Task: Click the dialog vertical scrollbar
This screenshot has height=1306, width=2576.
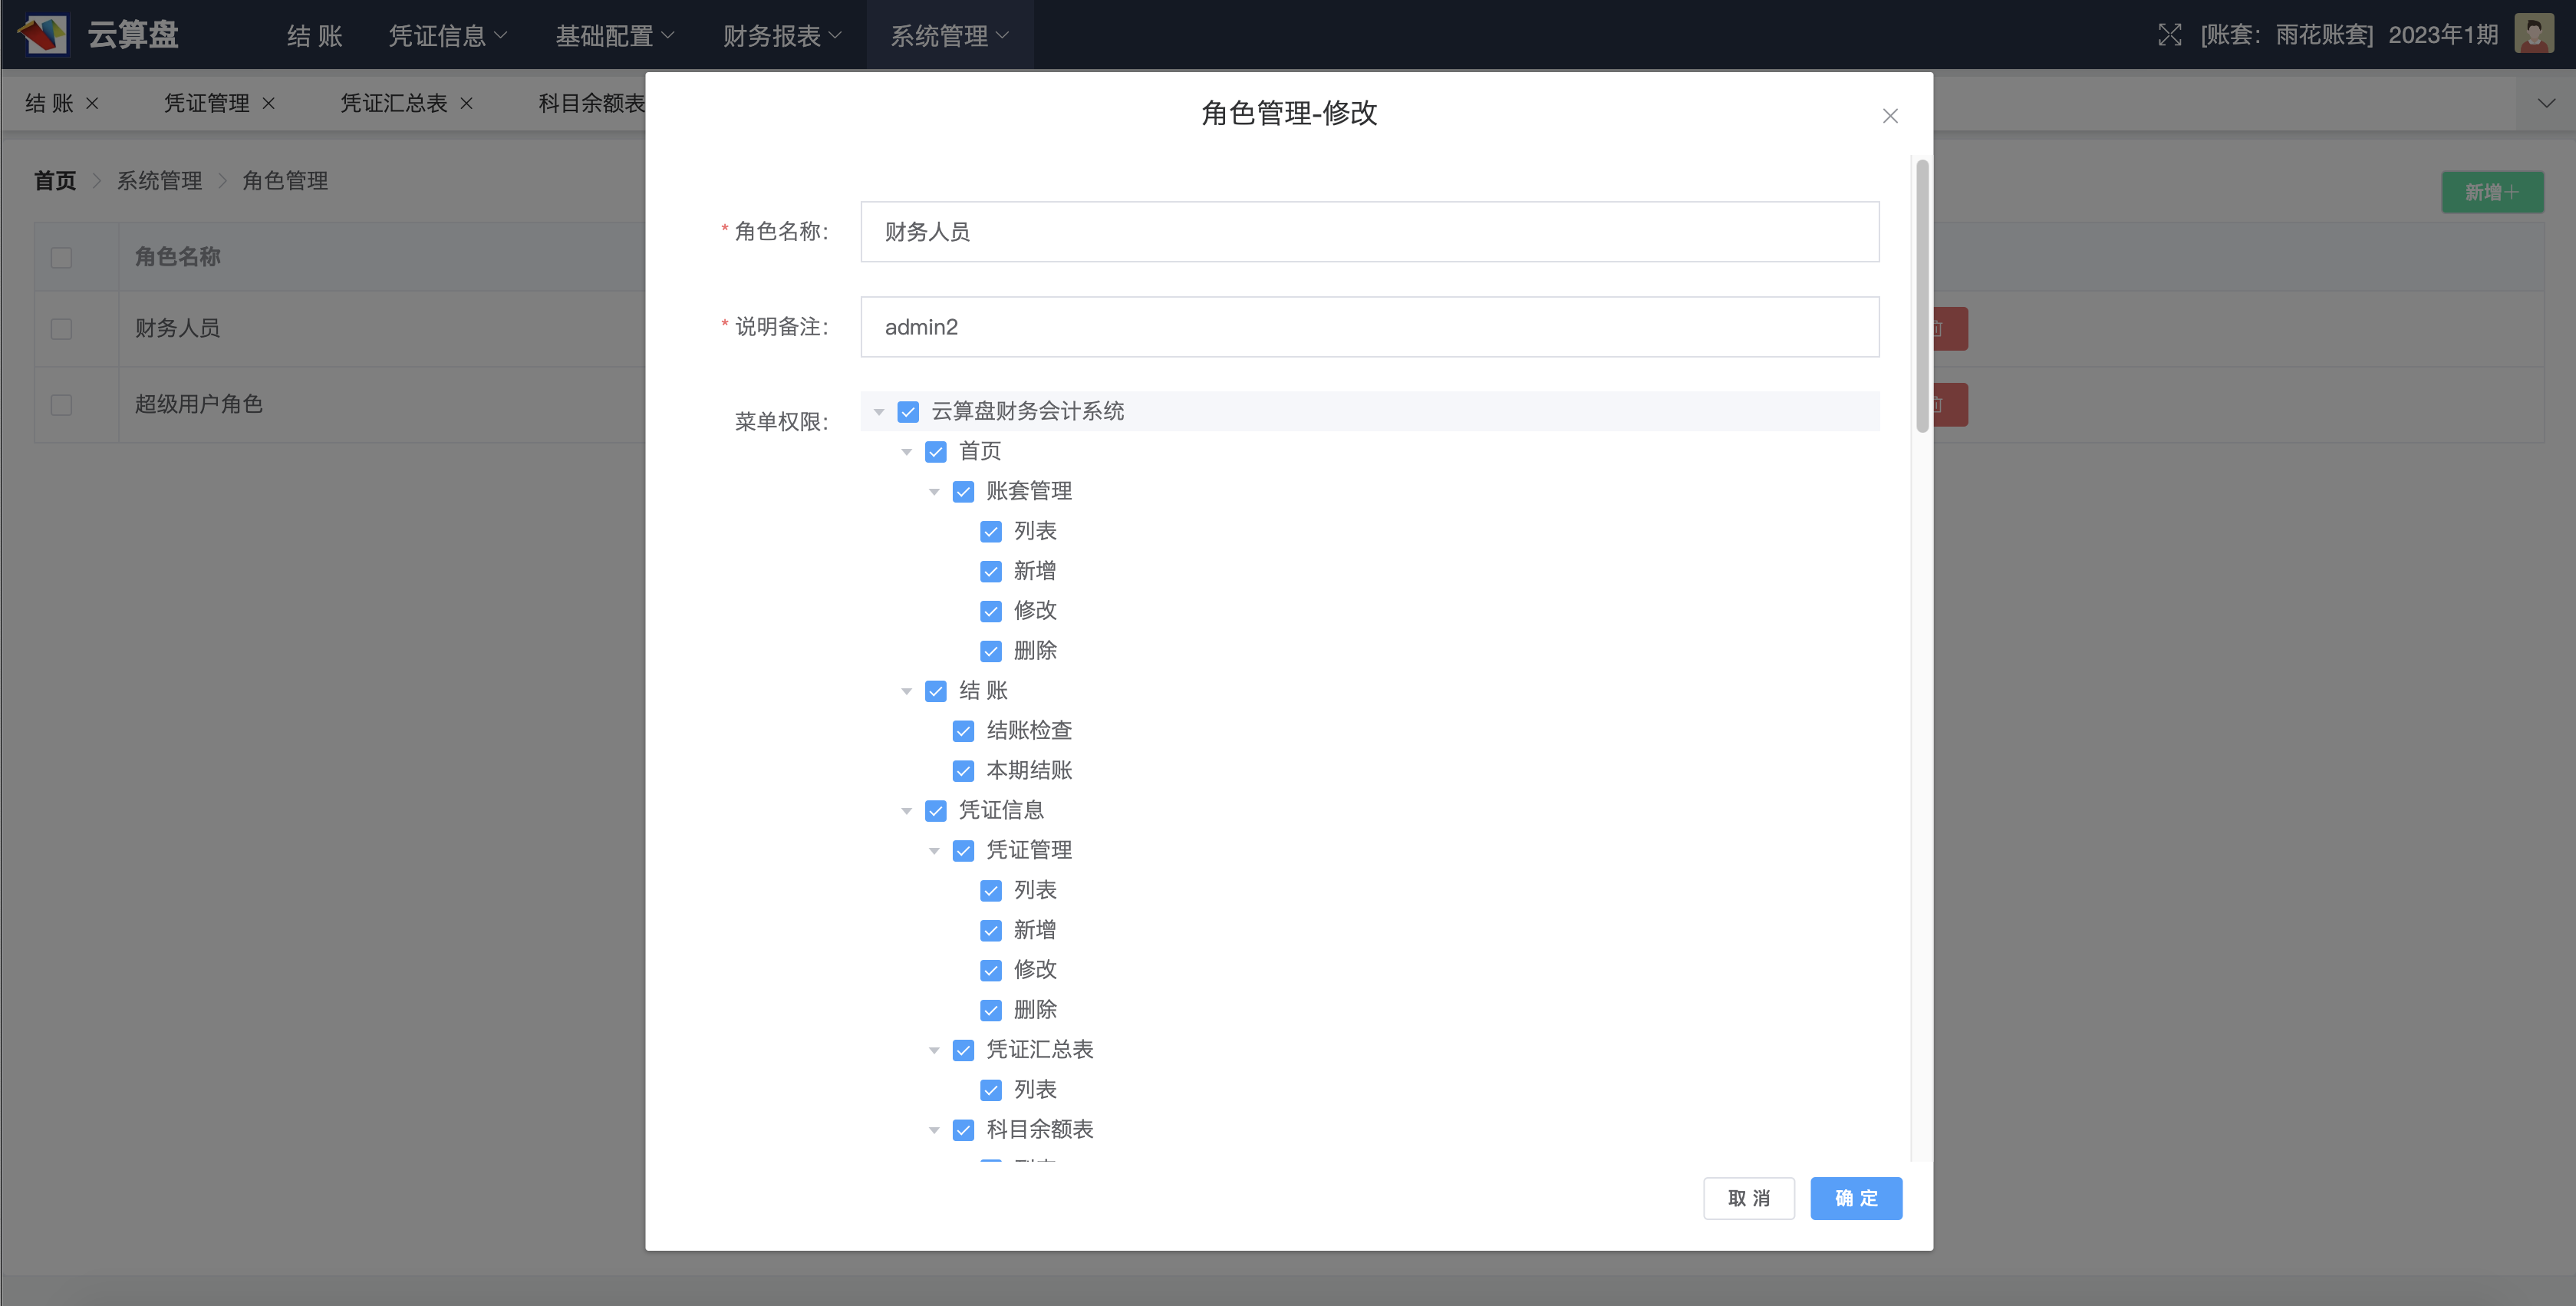Action: [x=1922, y=296]
